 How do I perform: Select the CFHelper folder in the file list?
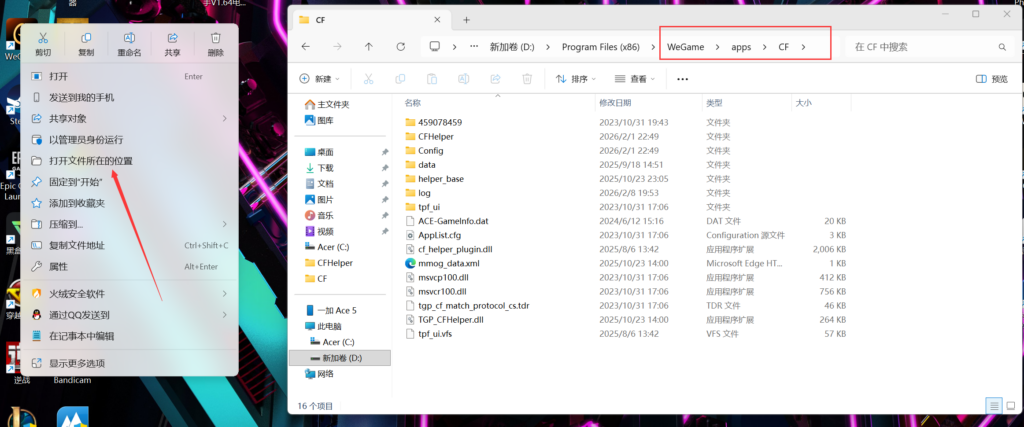coord(436,136)
